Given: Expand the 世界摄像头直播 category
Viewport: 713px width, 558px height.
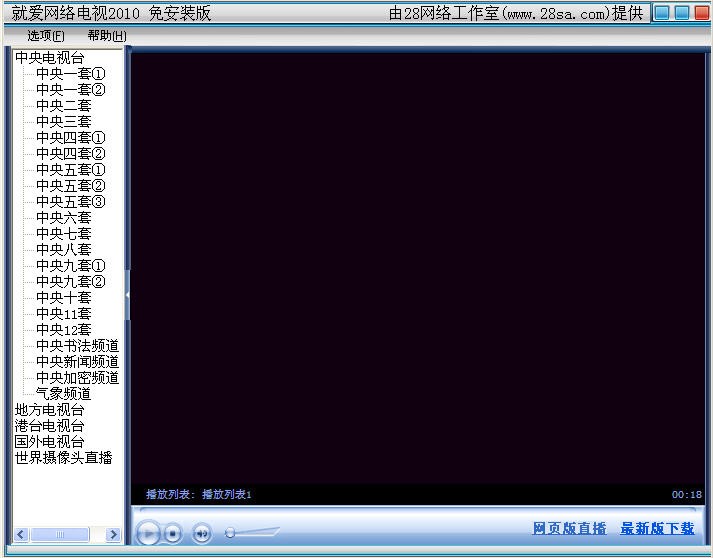Looking at the screenshot, I should click(x=63, y=457).
